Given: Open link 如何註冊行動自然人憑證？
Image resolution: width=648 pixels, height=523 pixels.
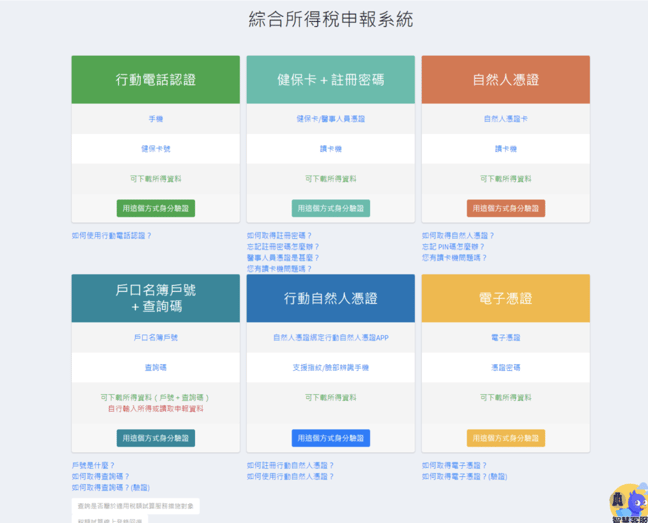Looking at the screenshot, I should click(291, 465).
